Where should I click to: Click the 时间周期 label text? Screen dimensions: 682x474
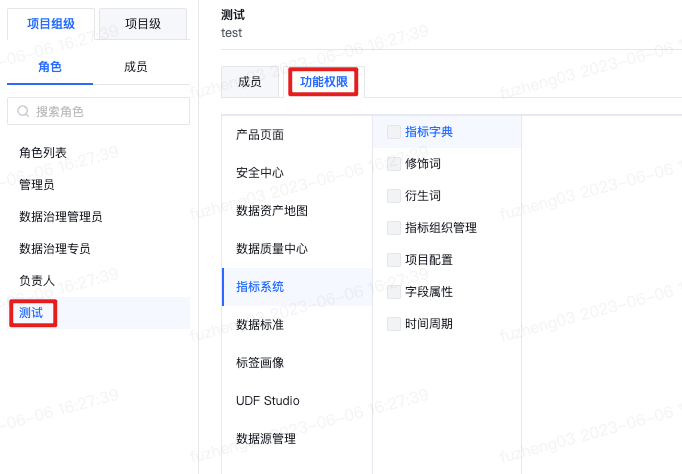429,324
